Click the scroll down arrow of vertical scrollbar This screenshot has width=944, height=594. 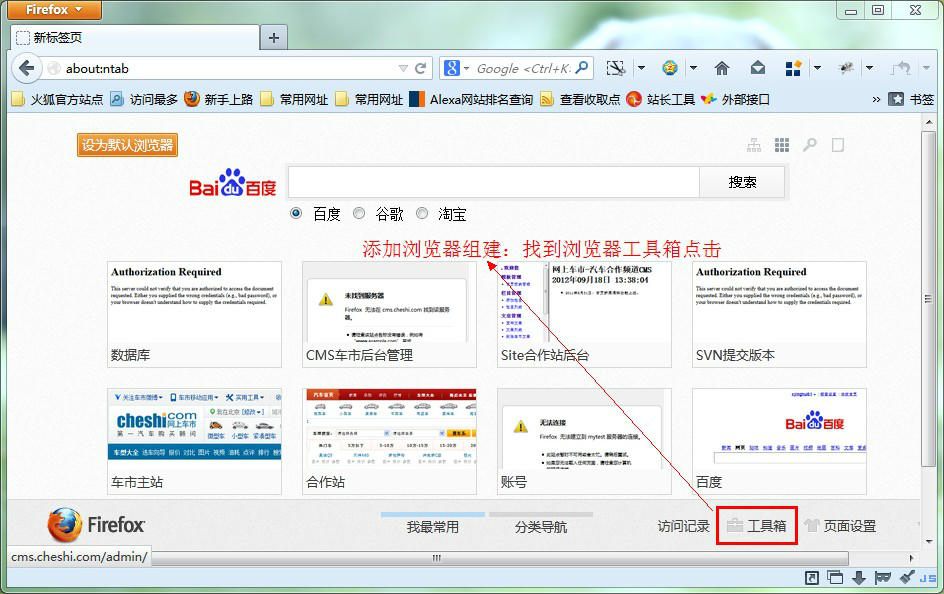pos(928,540)
